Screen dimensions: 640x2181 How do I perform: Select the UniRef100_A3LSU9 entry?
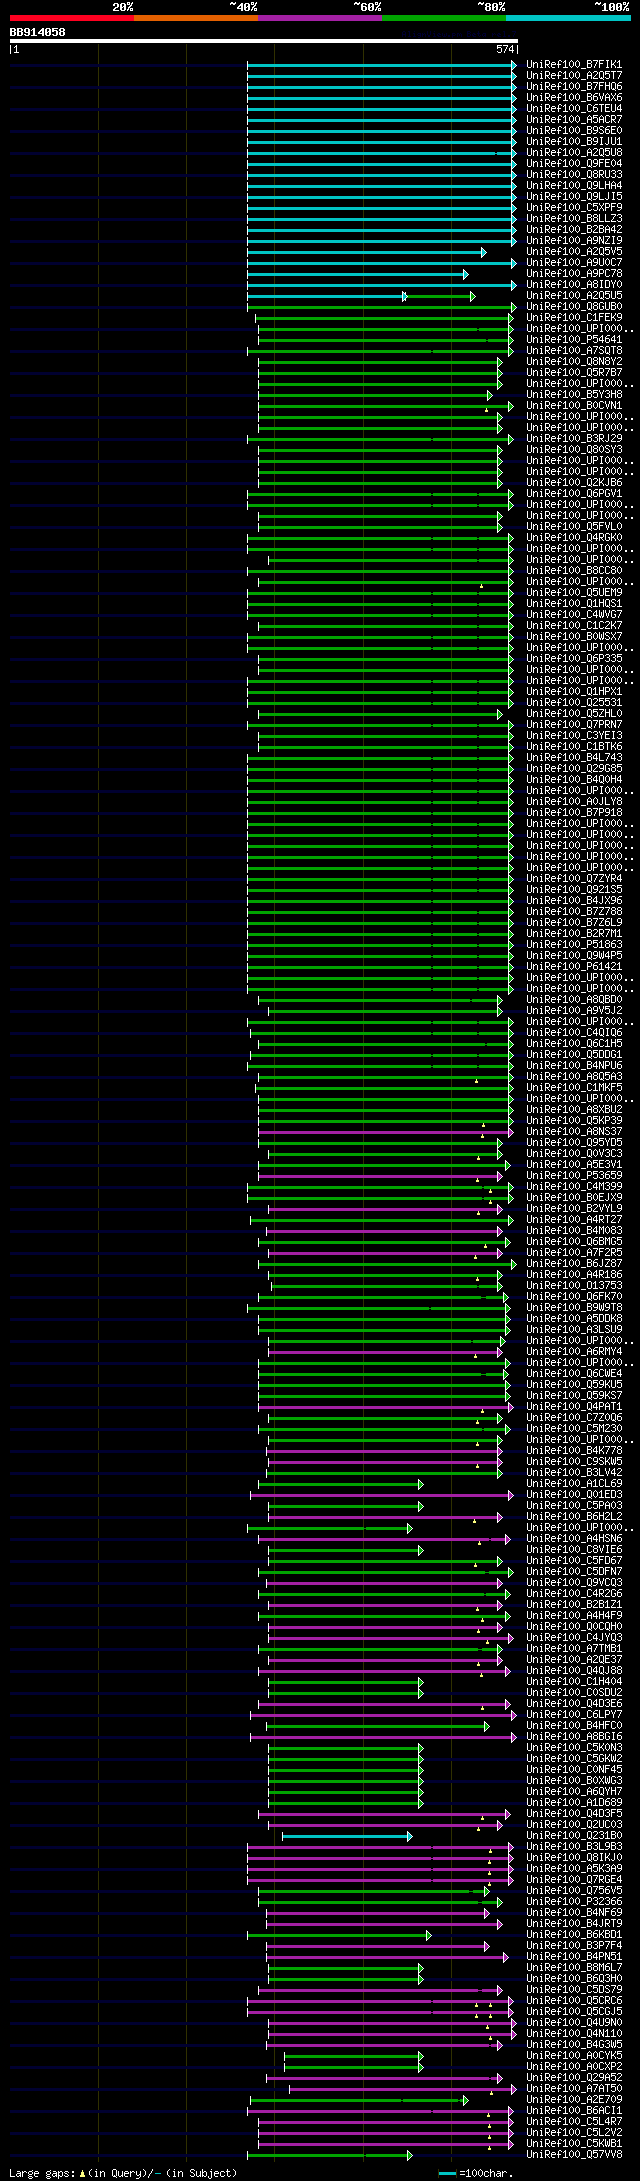pos(574,1329)
